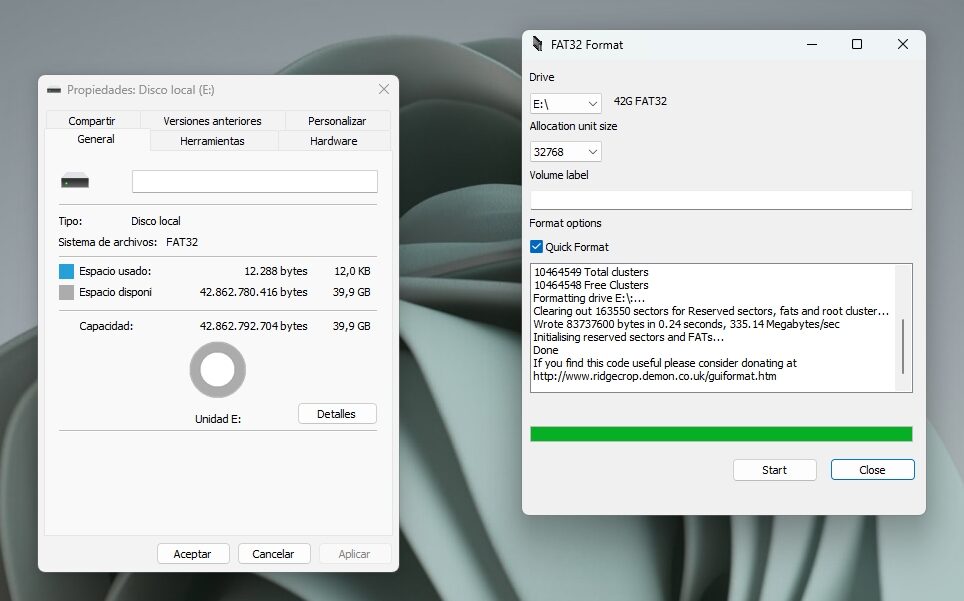This screenshot has width=964, height=601.
Task: Maximize the FAT32 Format window
Action: pyautogui.click(x=856, y=44)
